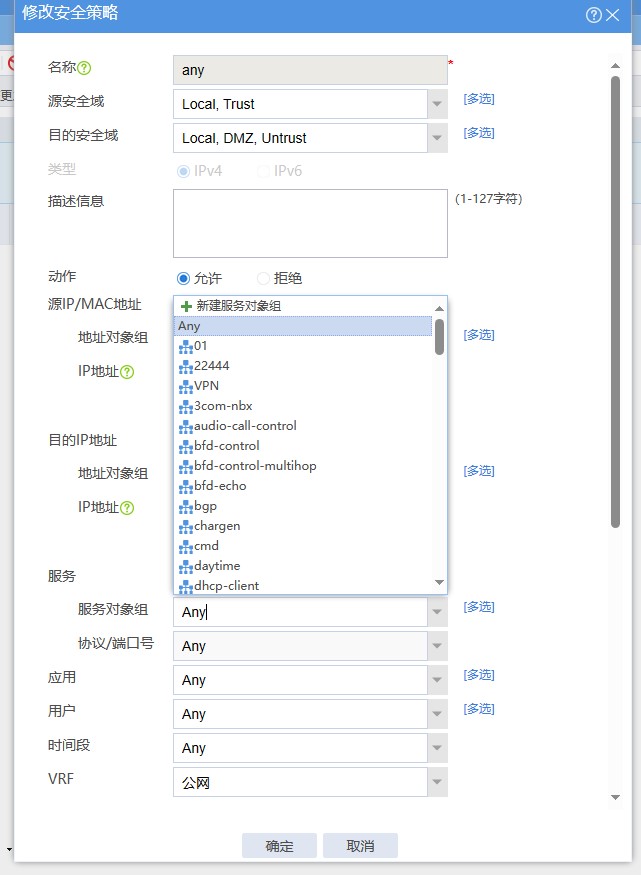Select the IPv4 type radio button
Screen dimensions: 641x875
183,171
